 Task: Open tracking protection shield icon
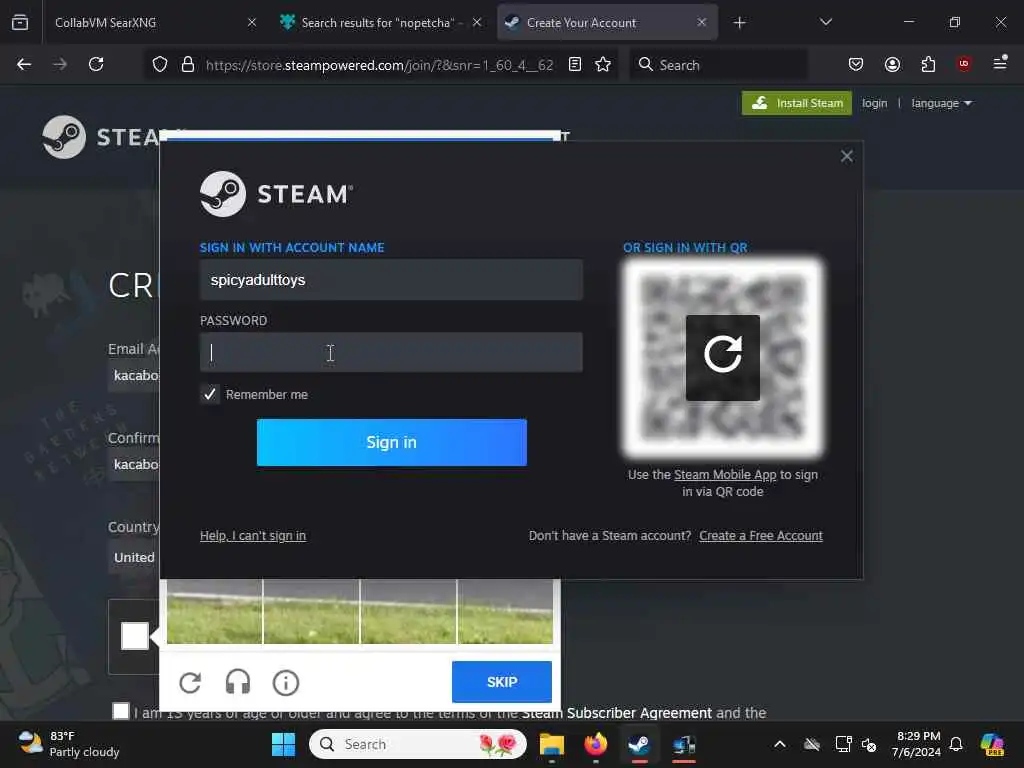(x=160, y=65)
